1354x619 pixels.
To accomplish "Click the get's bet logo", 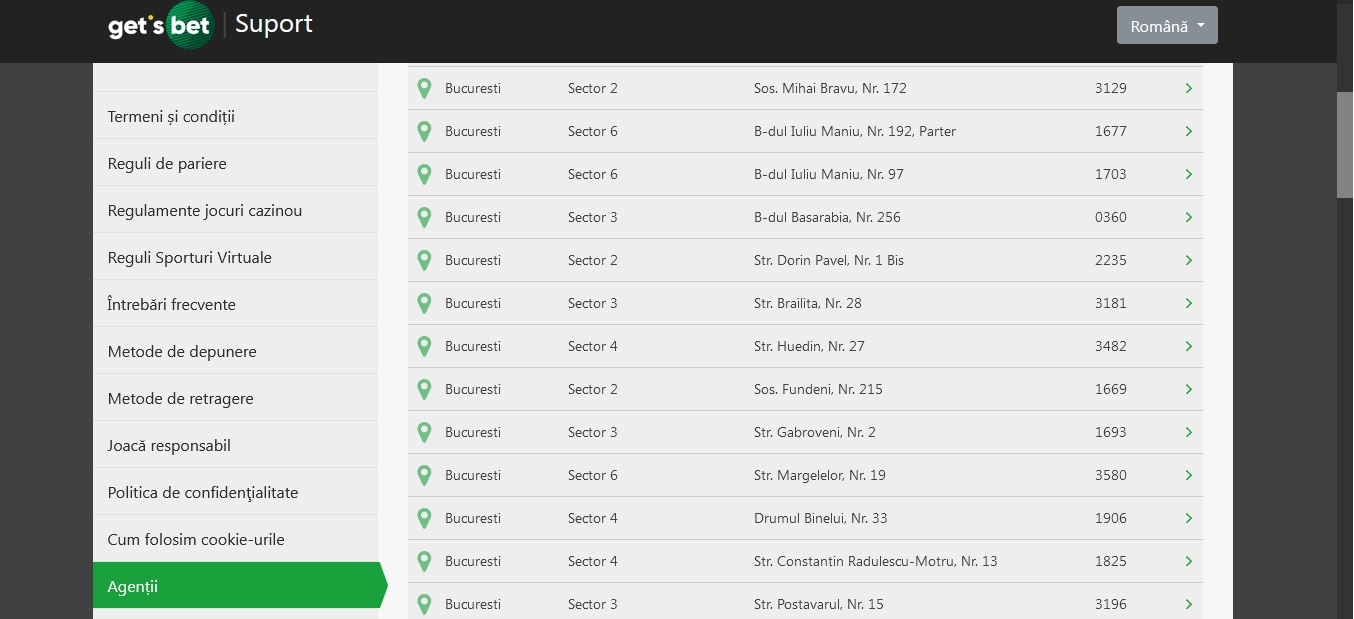I will click(x=161, y=25).
